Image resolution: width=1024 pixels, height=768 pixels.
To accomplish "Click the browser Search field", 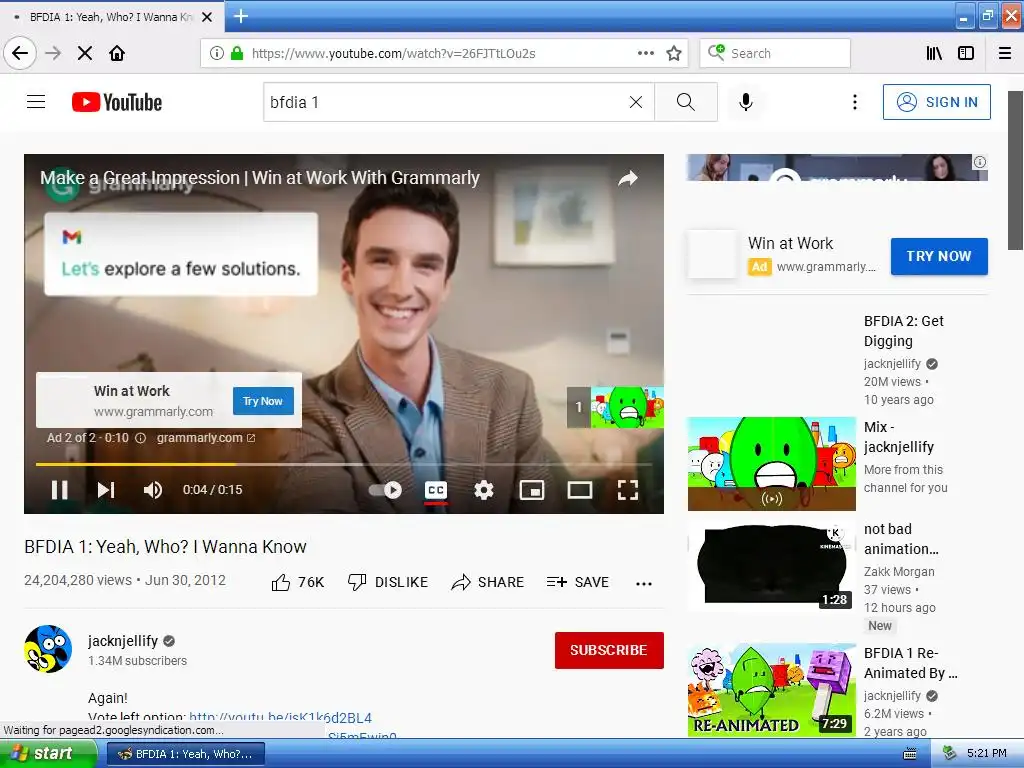I will (x=775, y=53).
